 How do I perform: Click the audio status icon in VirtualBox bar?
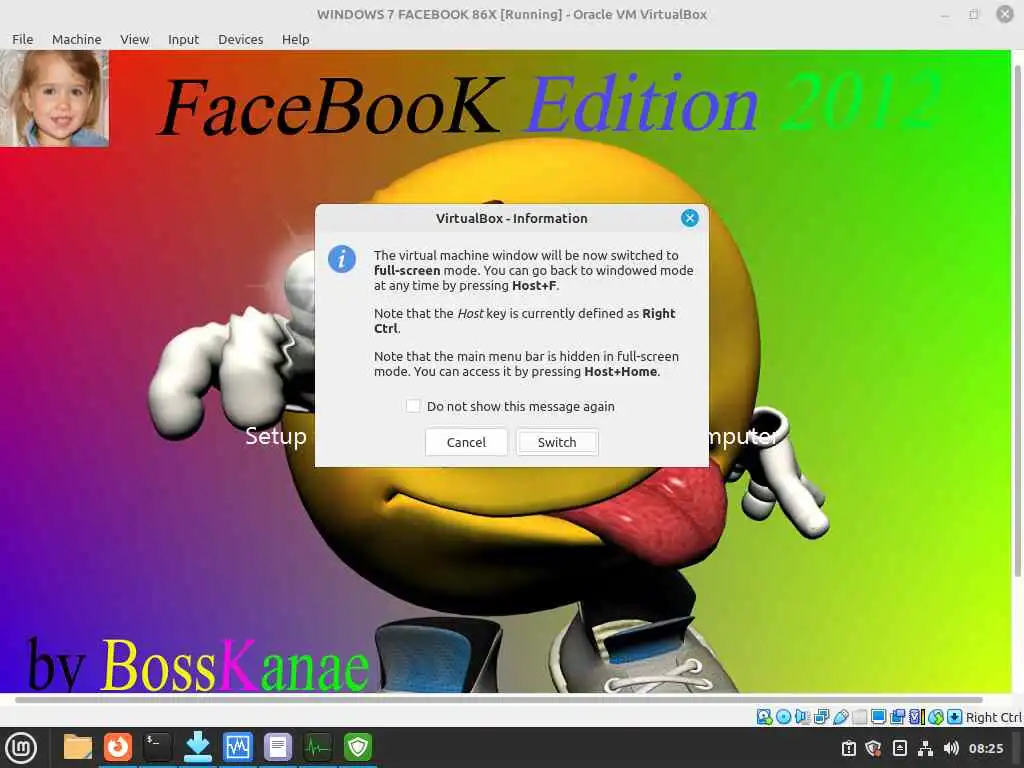[x=803, y=717]
